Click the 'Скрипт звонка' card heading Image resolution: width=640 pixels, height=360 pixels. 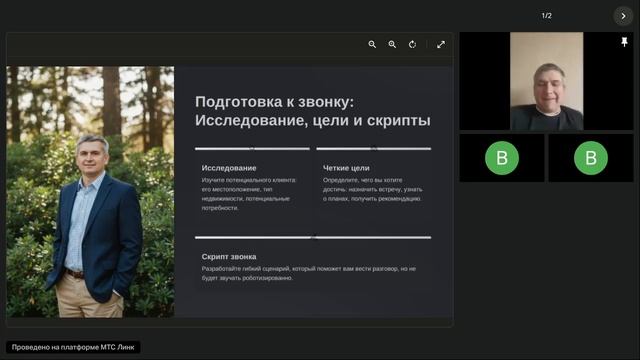[x=229, y=257]
